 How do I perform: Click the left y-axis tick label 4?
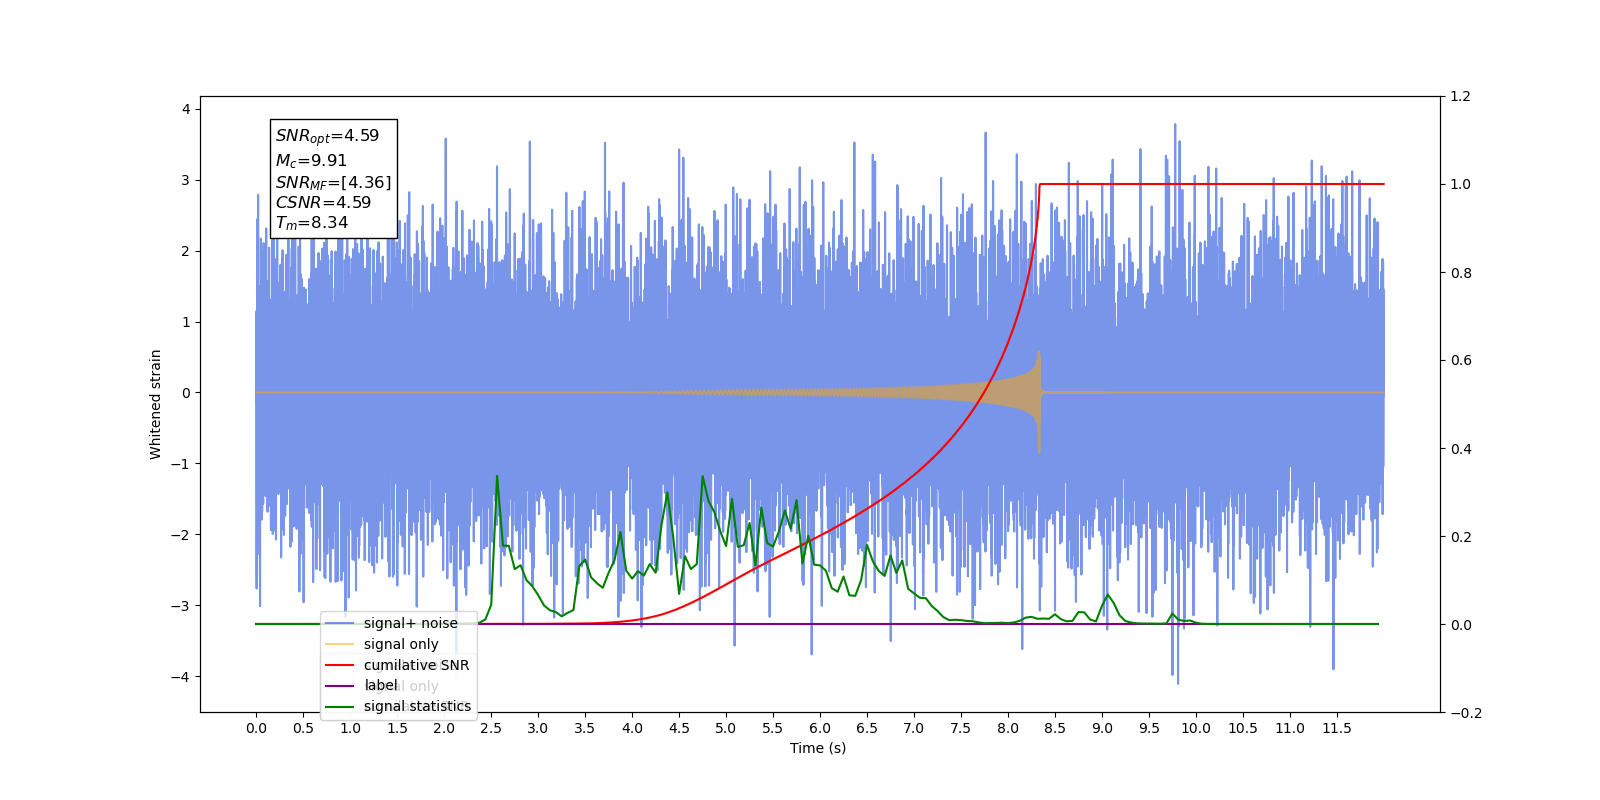click(x=186, y=109)
